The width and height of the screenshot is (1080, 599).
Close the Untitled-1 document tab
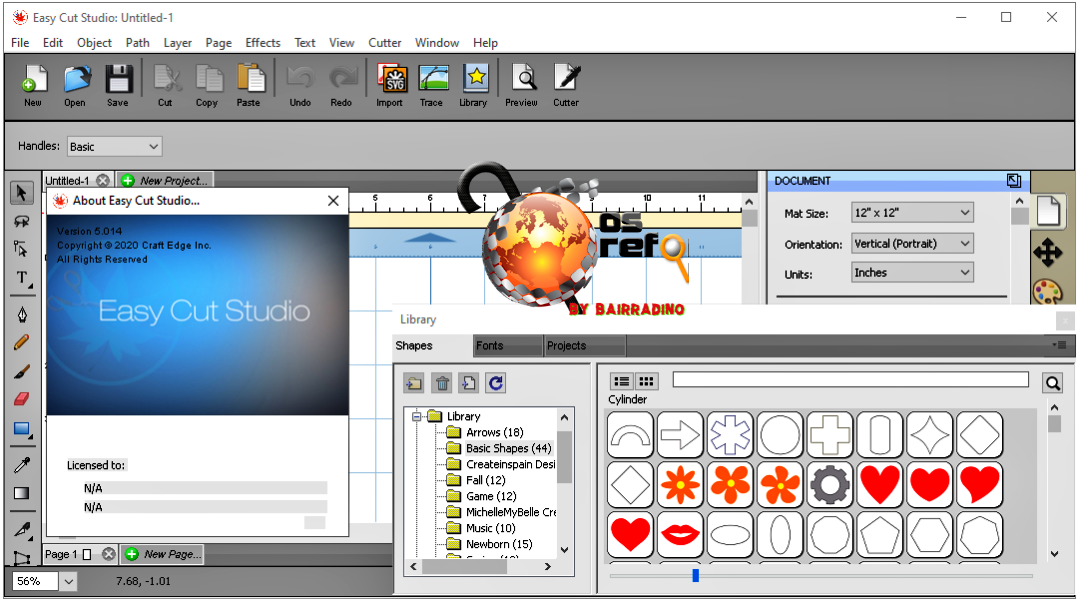pyautogui.click(x=103, y=180)
